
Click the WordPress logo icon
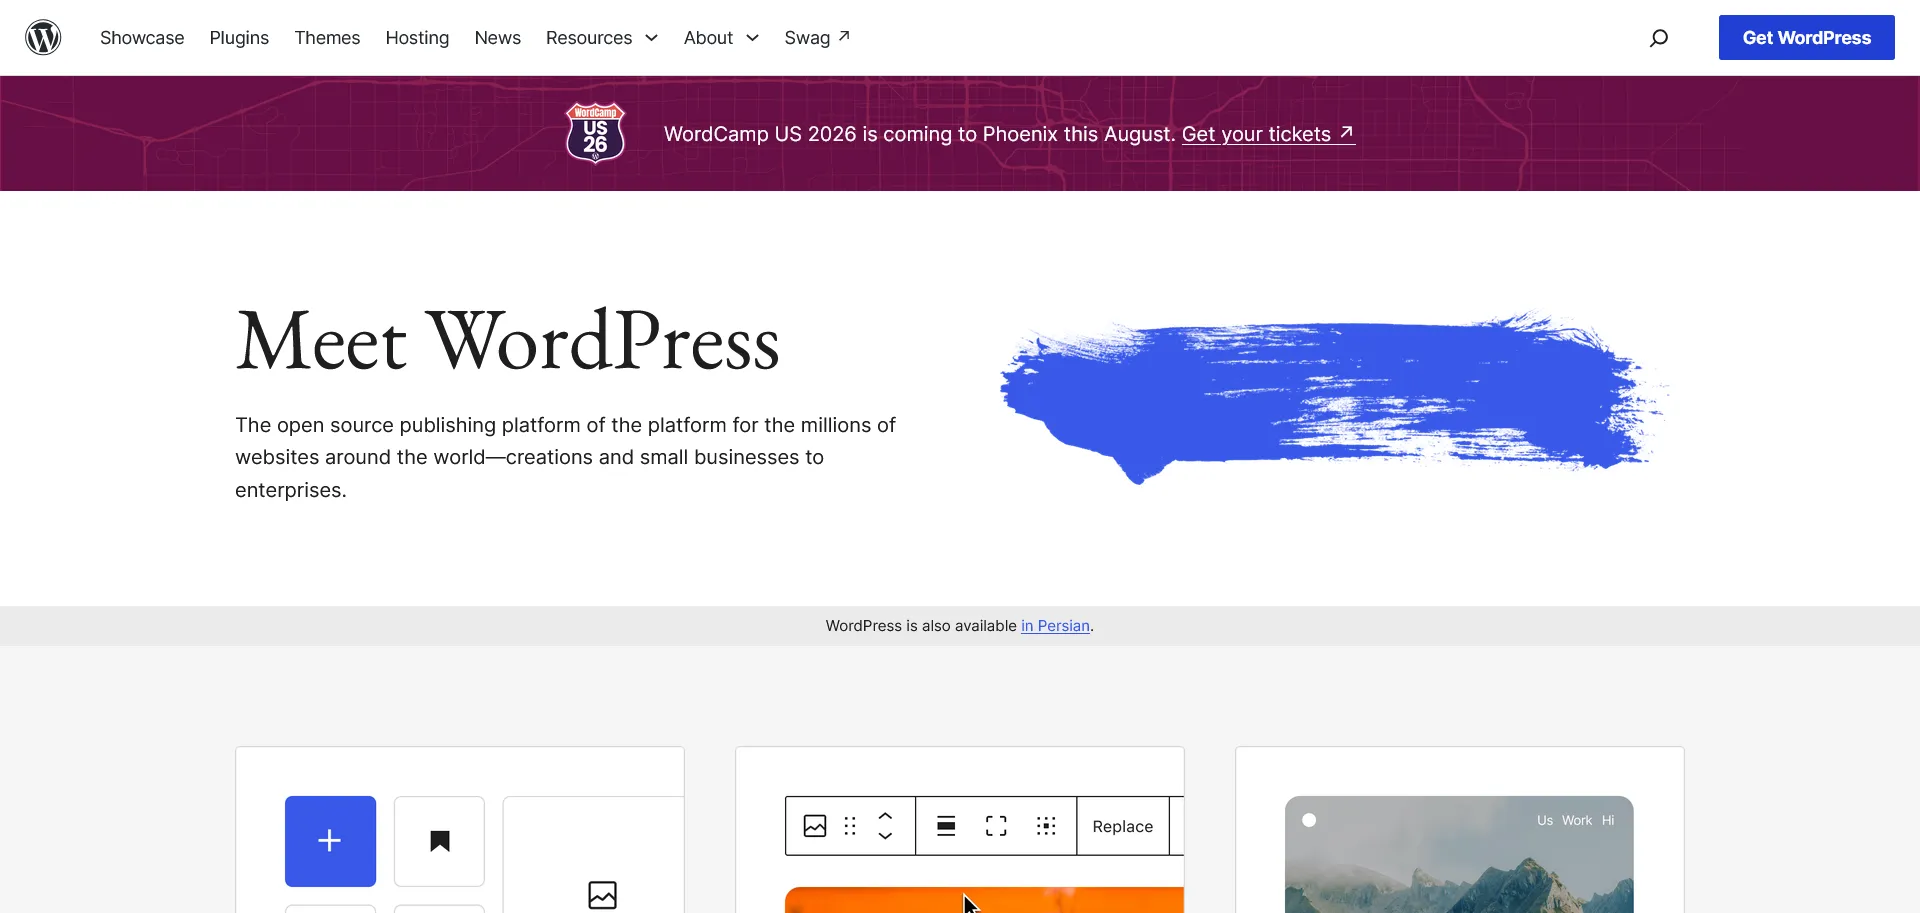pos(43,38)
